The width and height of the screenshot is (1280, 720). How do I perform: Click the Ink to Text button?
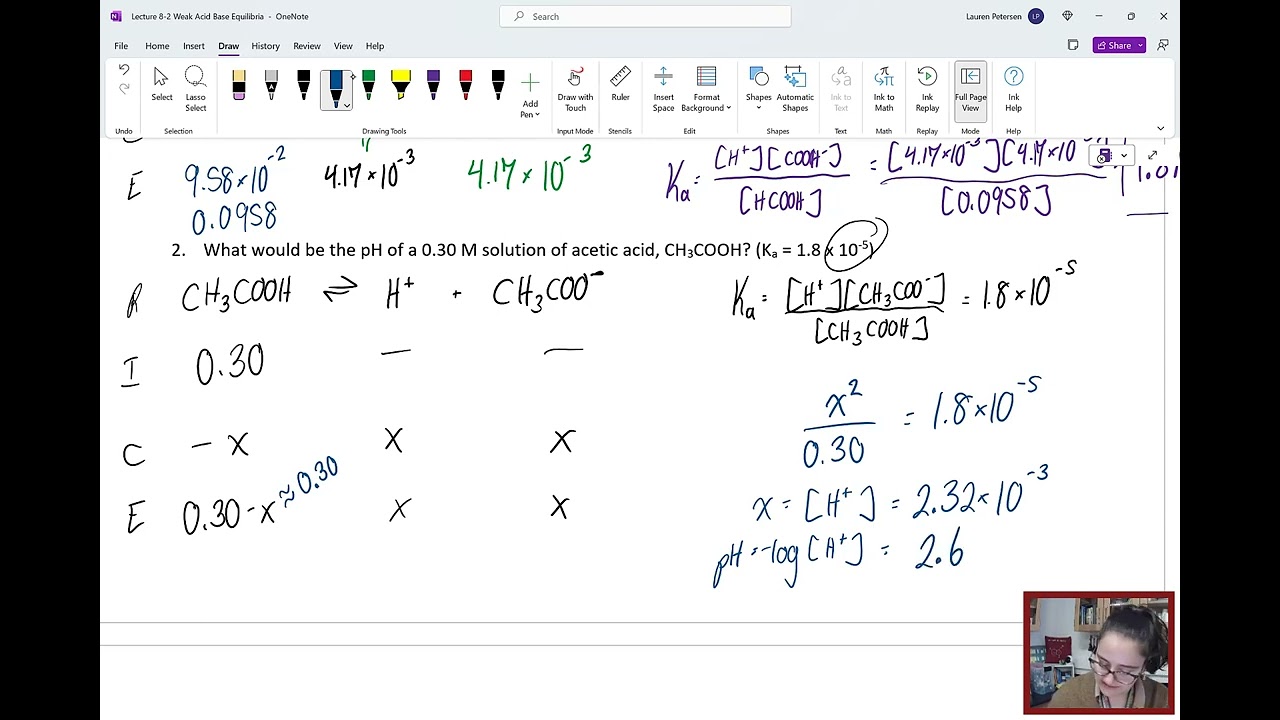click(x=841, y=90)
